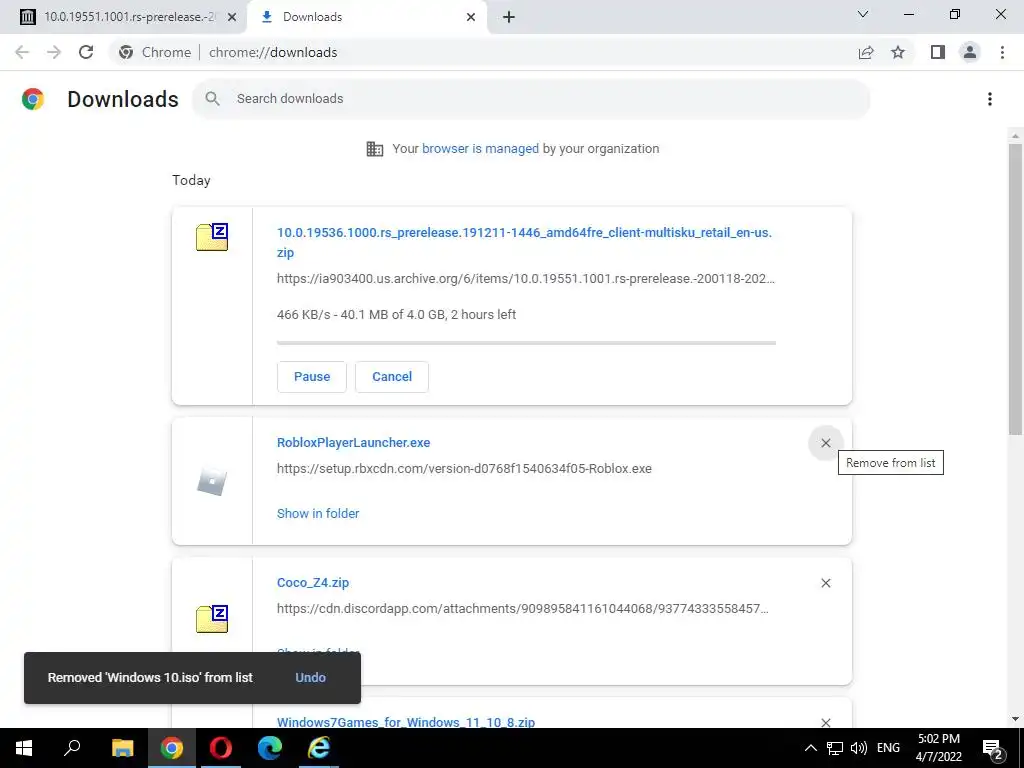
Task: Click the Chrome logo beside Downloads
Action: click(x=33, y=99)
